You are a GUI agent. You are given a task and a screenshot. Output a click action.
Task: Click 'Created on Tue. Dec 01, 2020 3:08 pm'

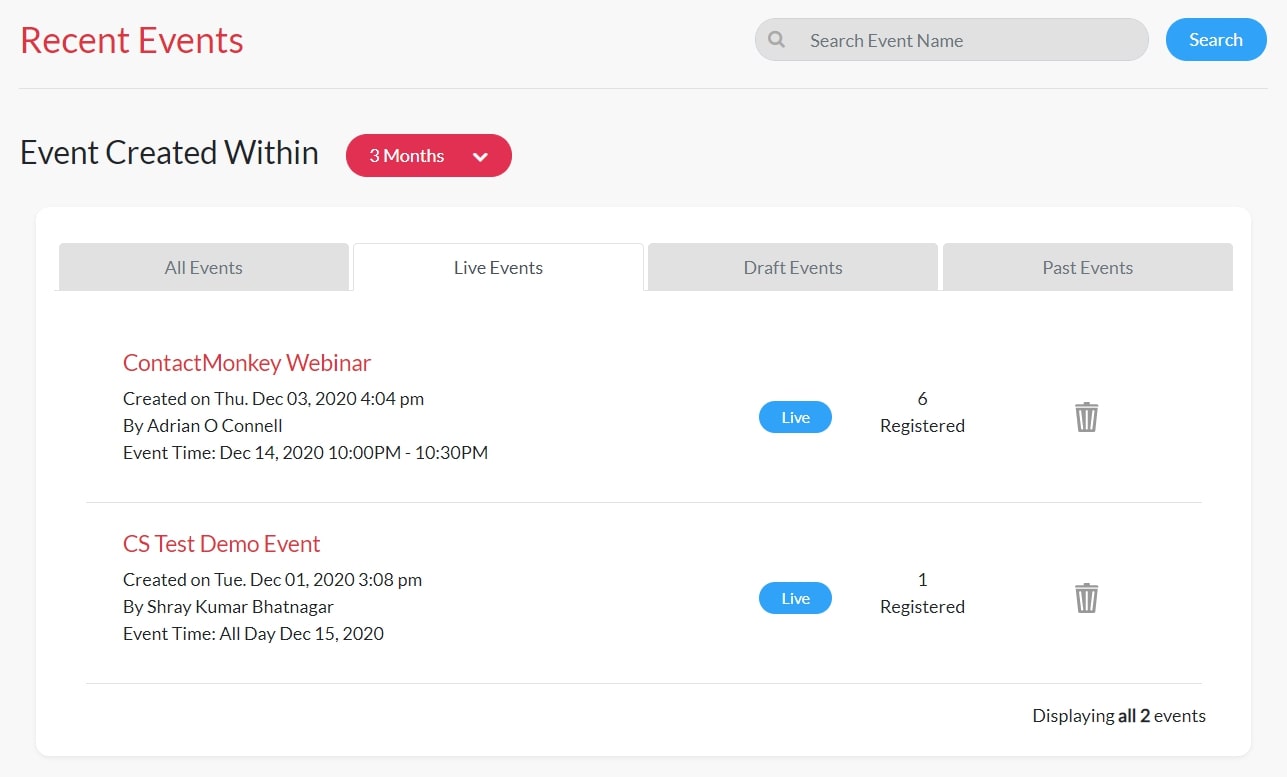click(272, 579)
